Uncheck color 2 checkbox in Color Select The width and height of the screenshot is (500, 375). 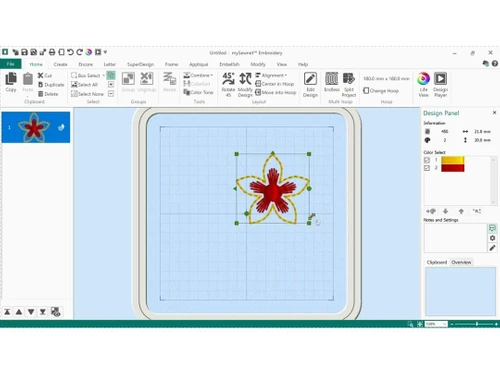427,168
